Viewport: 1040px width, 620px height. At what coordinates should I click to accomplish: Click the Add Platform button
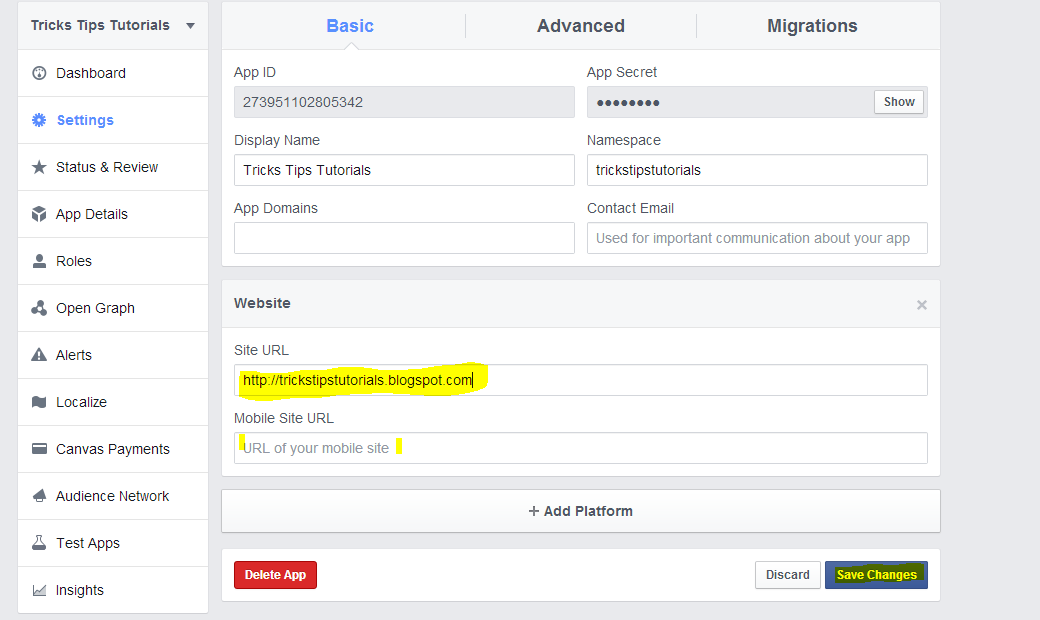[580, 511]
